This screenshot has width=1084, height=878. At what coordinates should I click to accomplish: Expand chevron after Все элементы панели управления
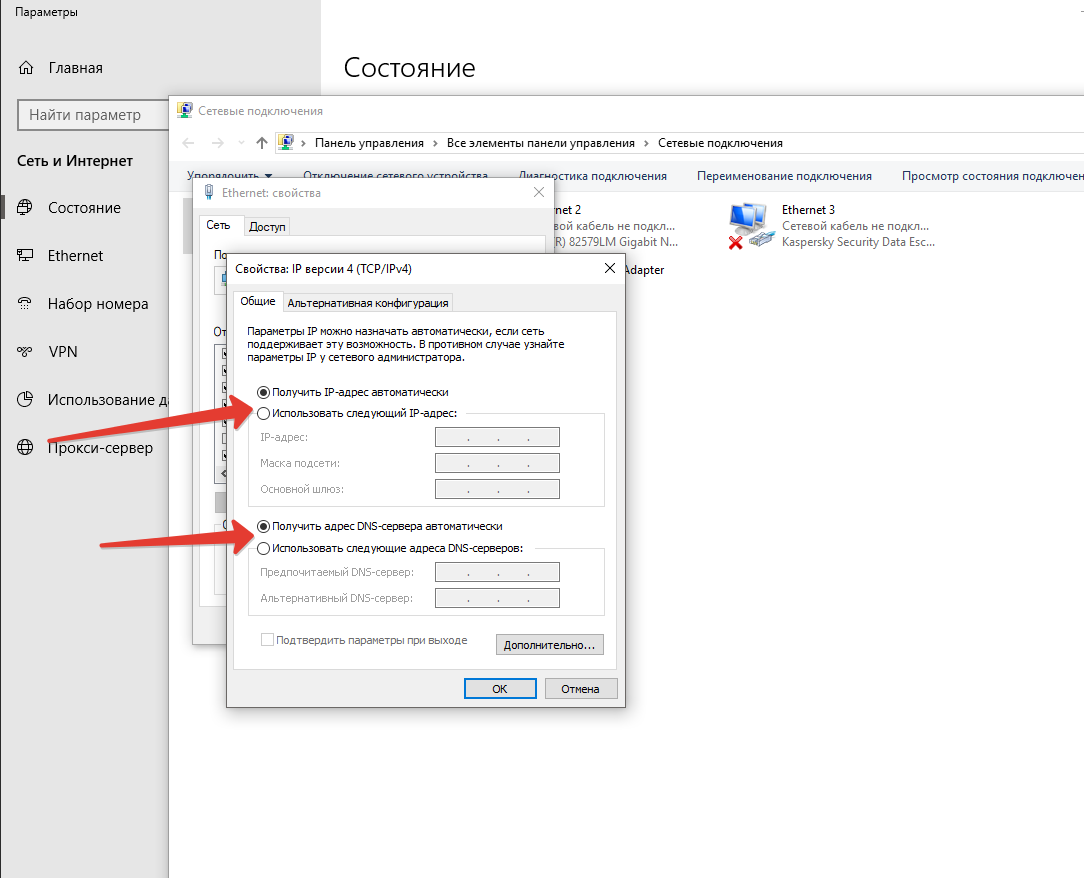pos(646,143)
